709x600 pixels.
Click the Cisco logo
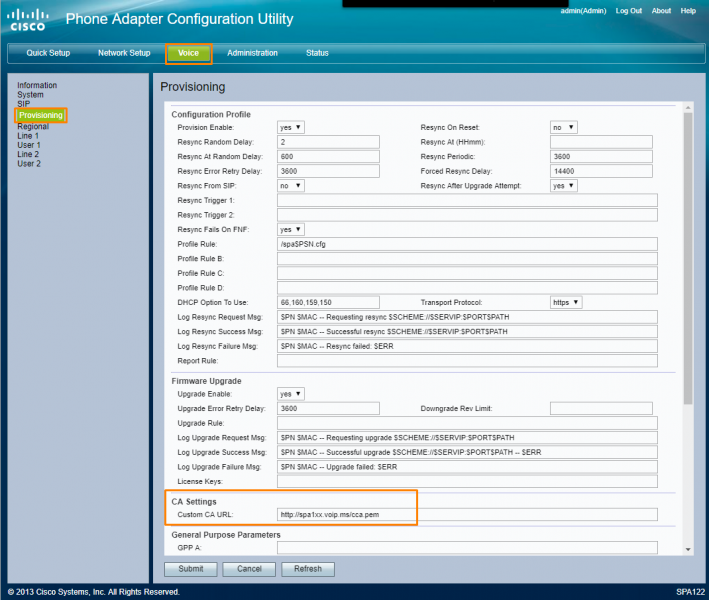click(x=28, y=20)
